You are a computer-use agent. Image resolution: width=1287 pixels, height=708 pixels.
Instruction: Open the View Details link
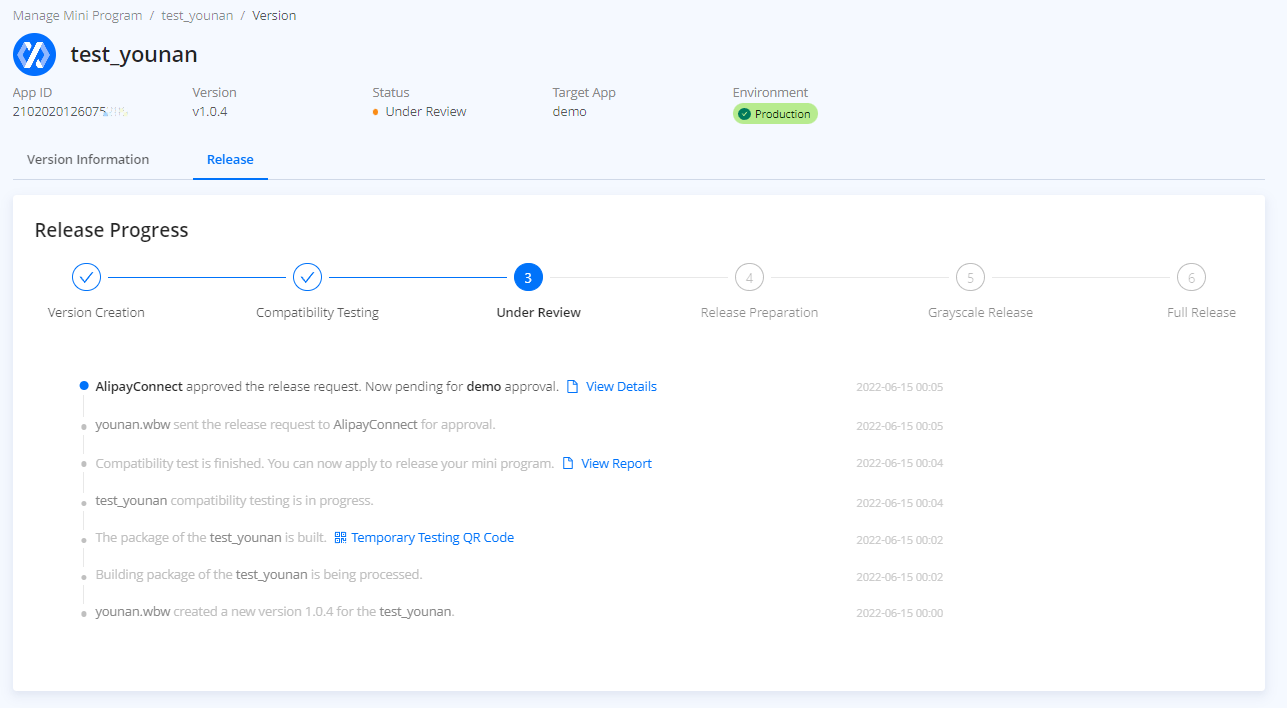pos(621,387)
